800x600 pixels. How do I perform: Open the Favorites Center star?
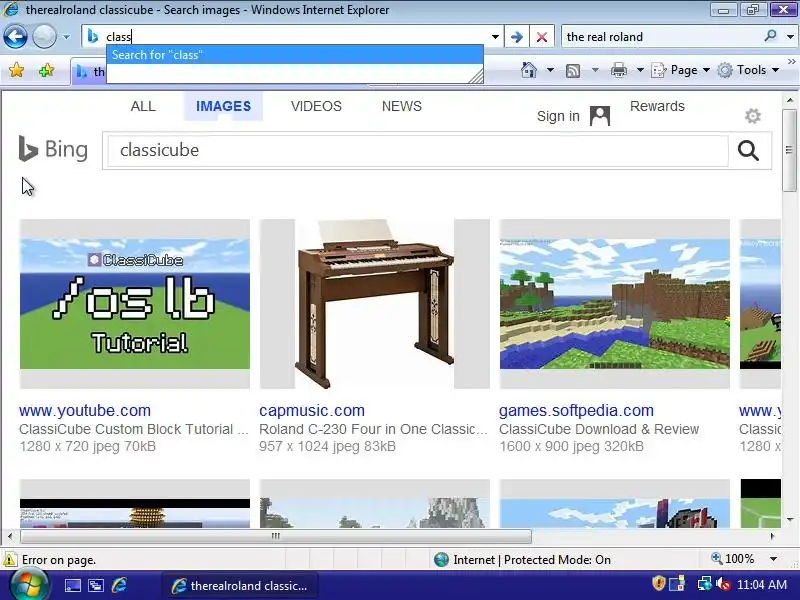click(16, 70)
